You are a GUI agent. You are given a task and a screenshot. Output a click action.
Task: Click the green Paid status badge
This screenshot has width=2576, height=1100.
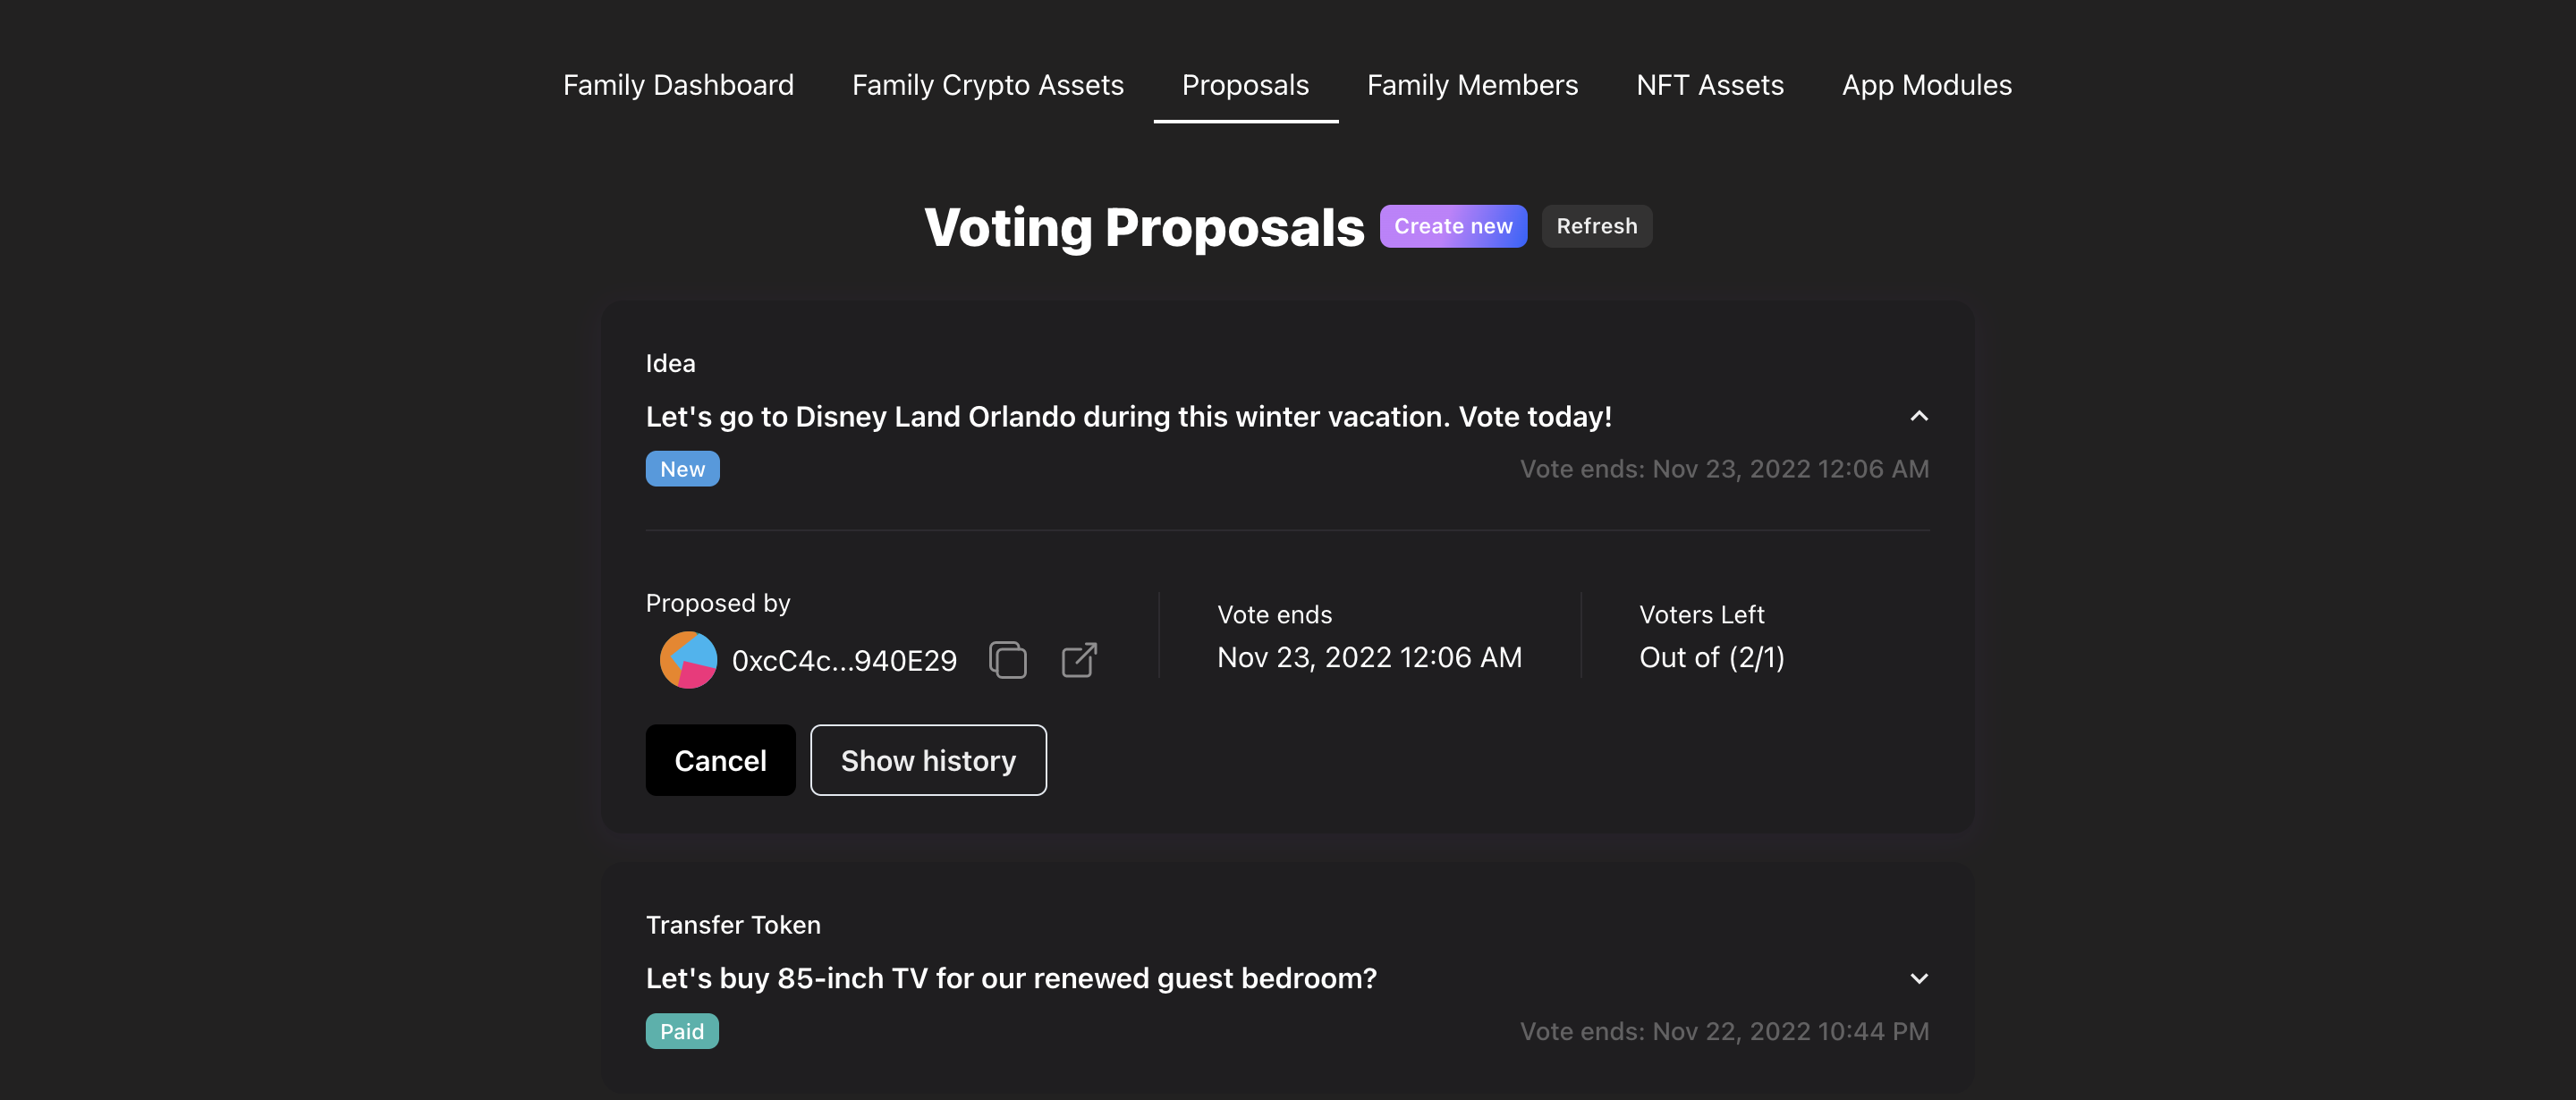682,1031
